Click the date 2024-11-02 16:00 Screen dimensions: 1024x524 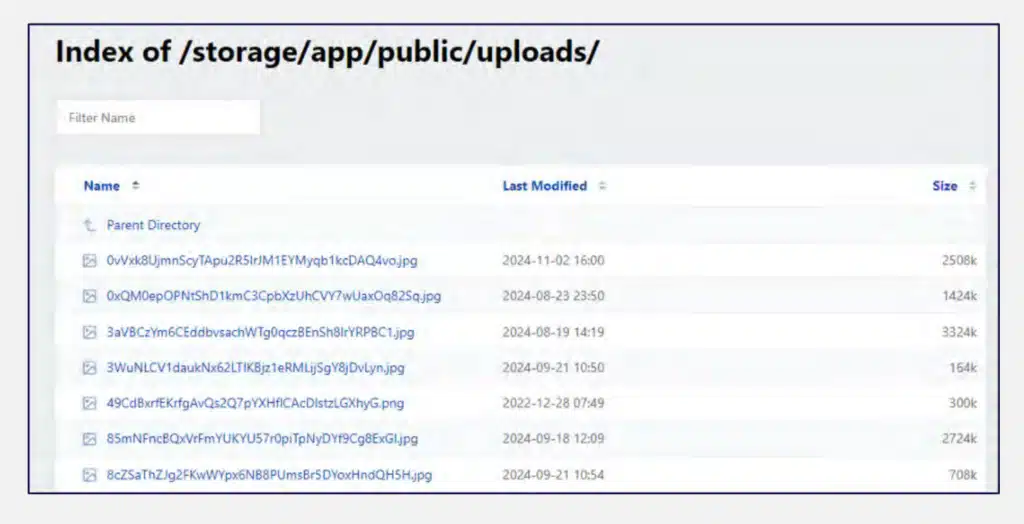point(553,261)
